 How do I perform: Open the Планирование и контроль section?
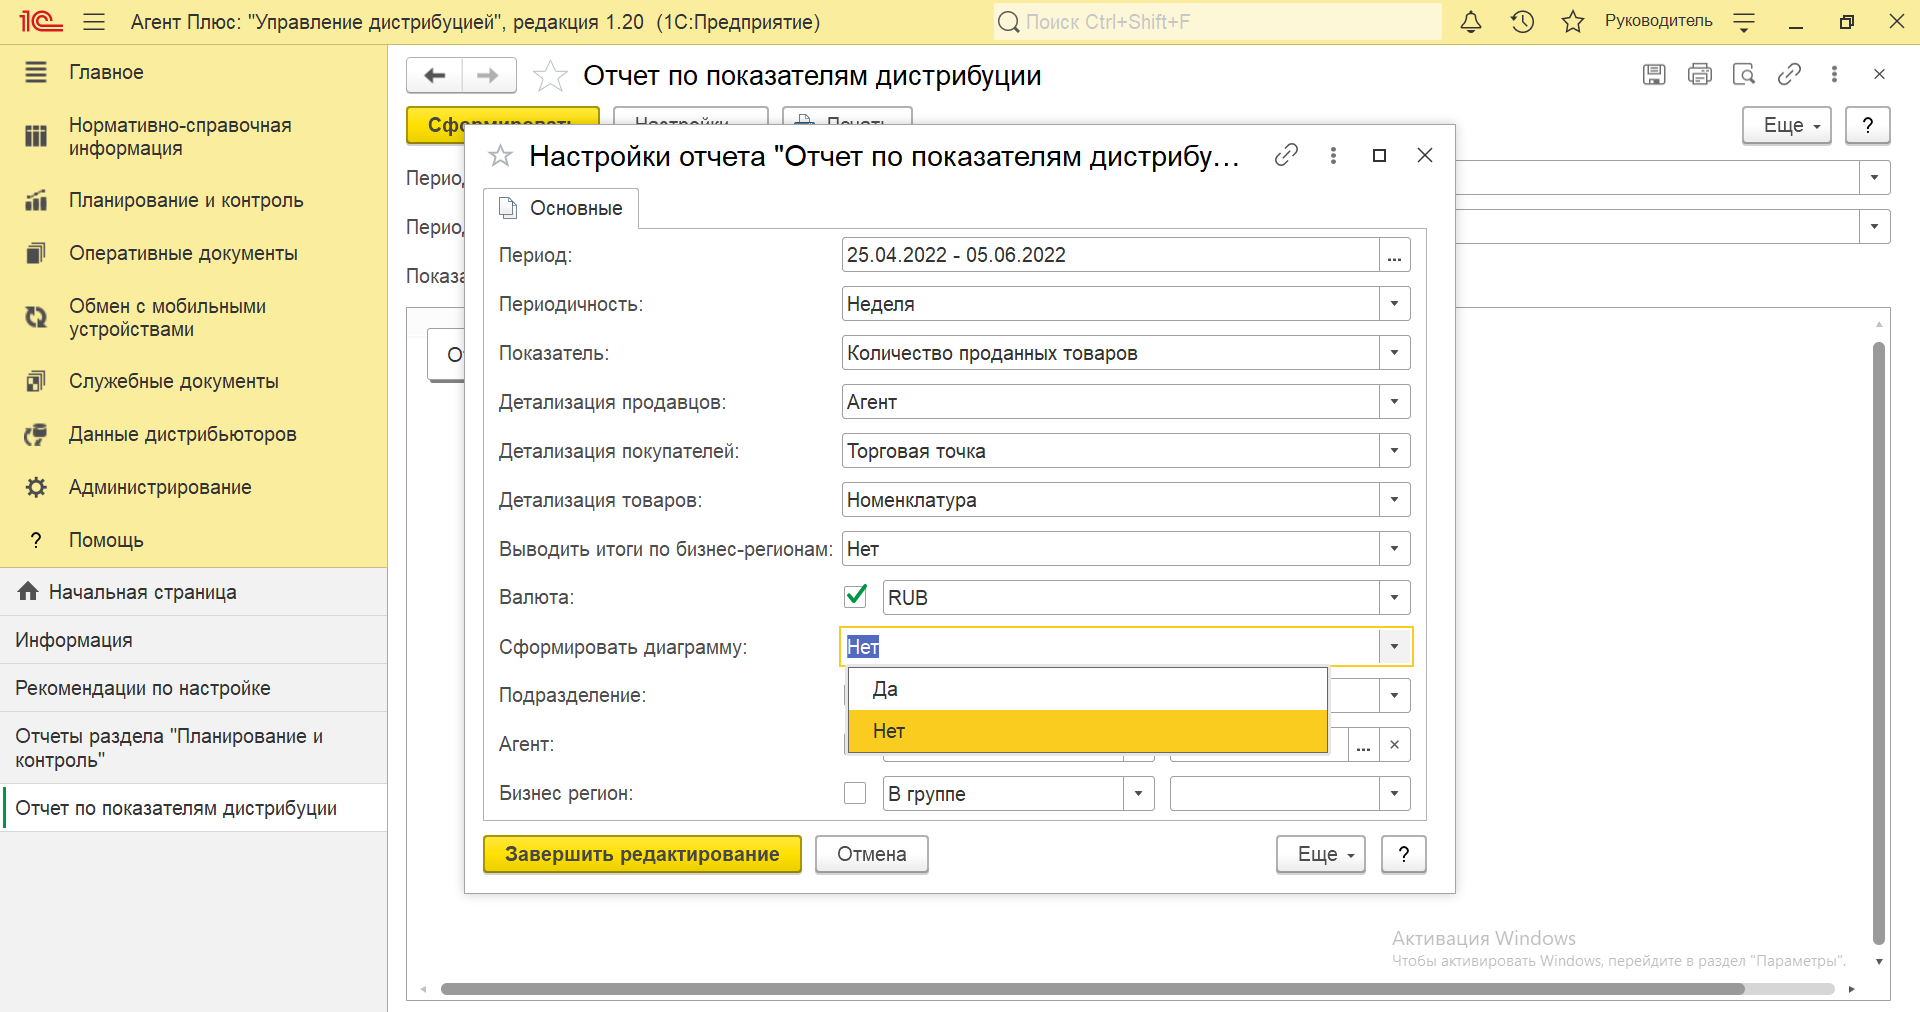tap(186, 200)
